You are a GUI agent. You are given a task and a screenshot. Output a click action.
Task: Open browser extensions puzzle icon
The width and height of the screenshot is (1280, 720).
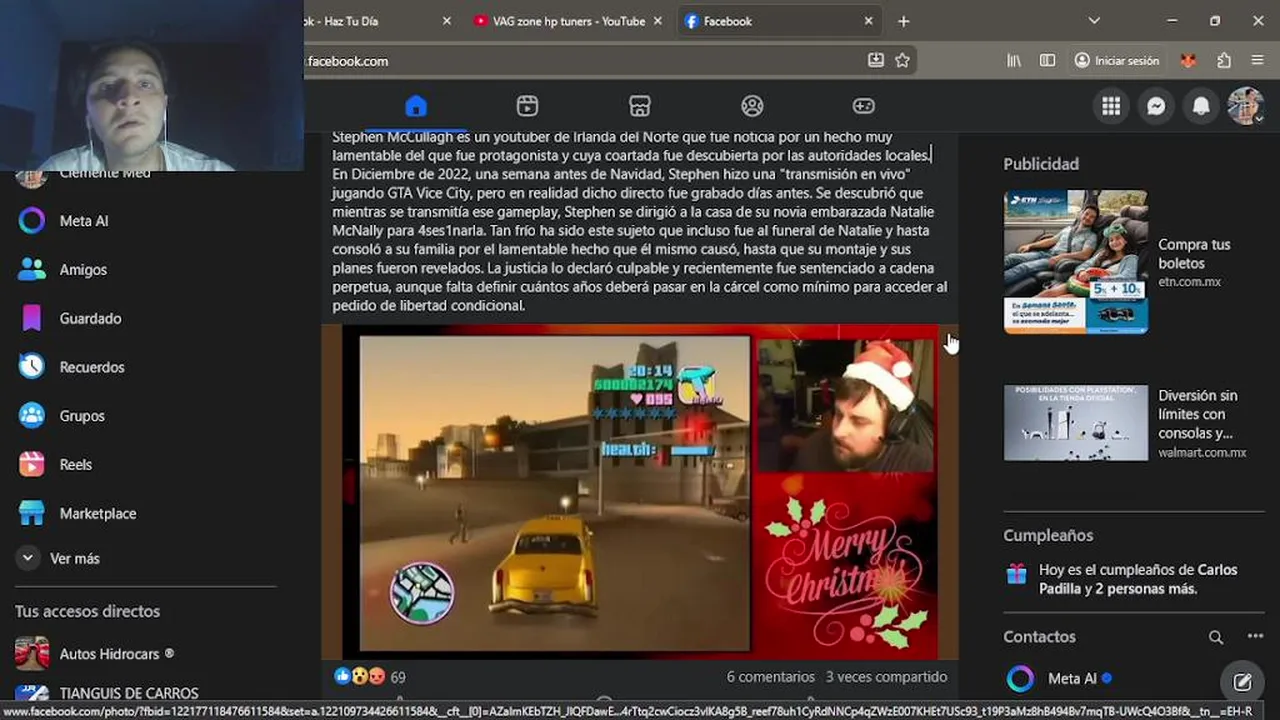tap(1224, 61)
